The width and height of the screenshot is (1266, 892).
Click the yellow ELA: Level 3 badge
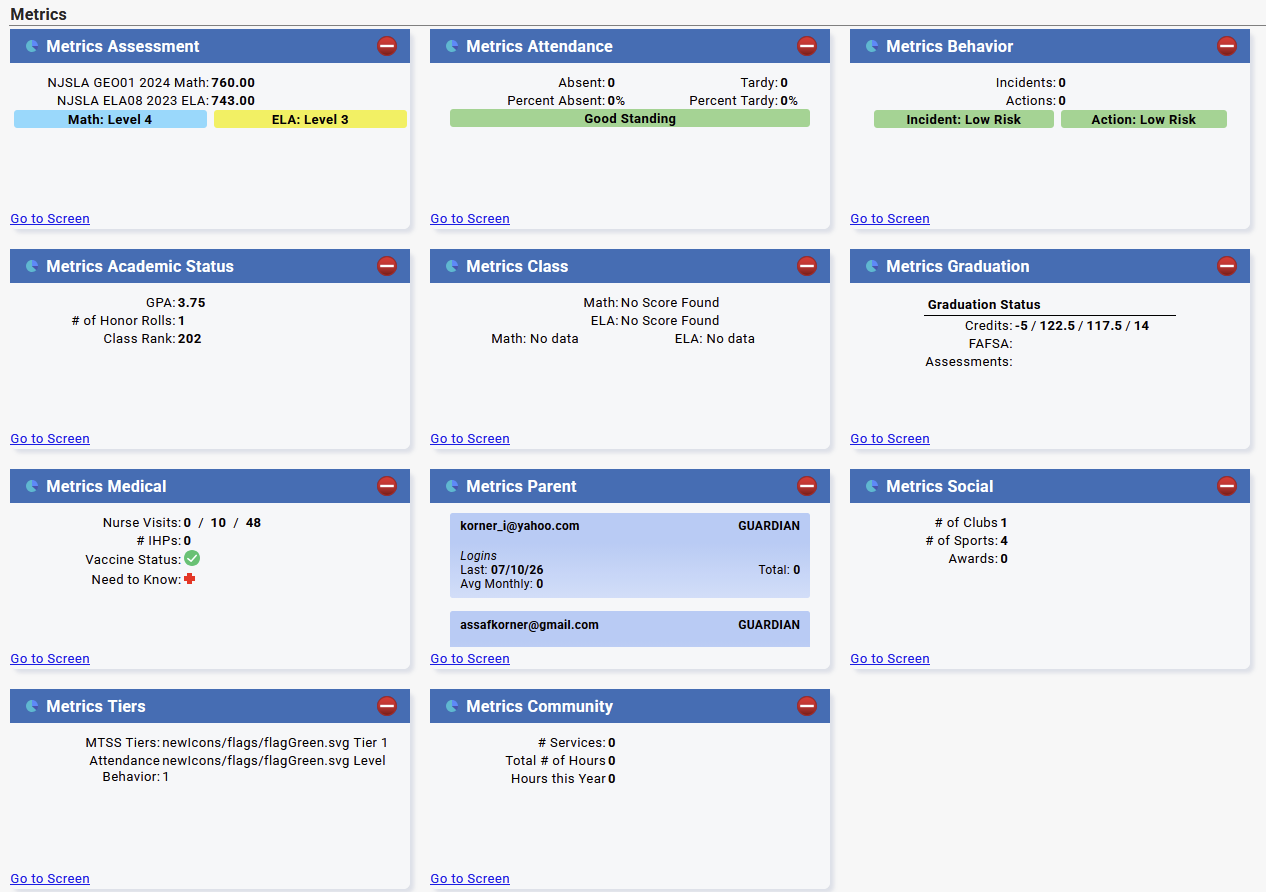pyautogui.click(x=310, y=119)
